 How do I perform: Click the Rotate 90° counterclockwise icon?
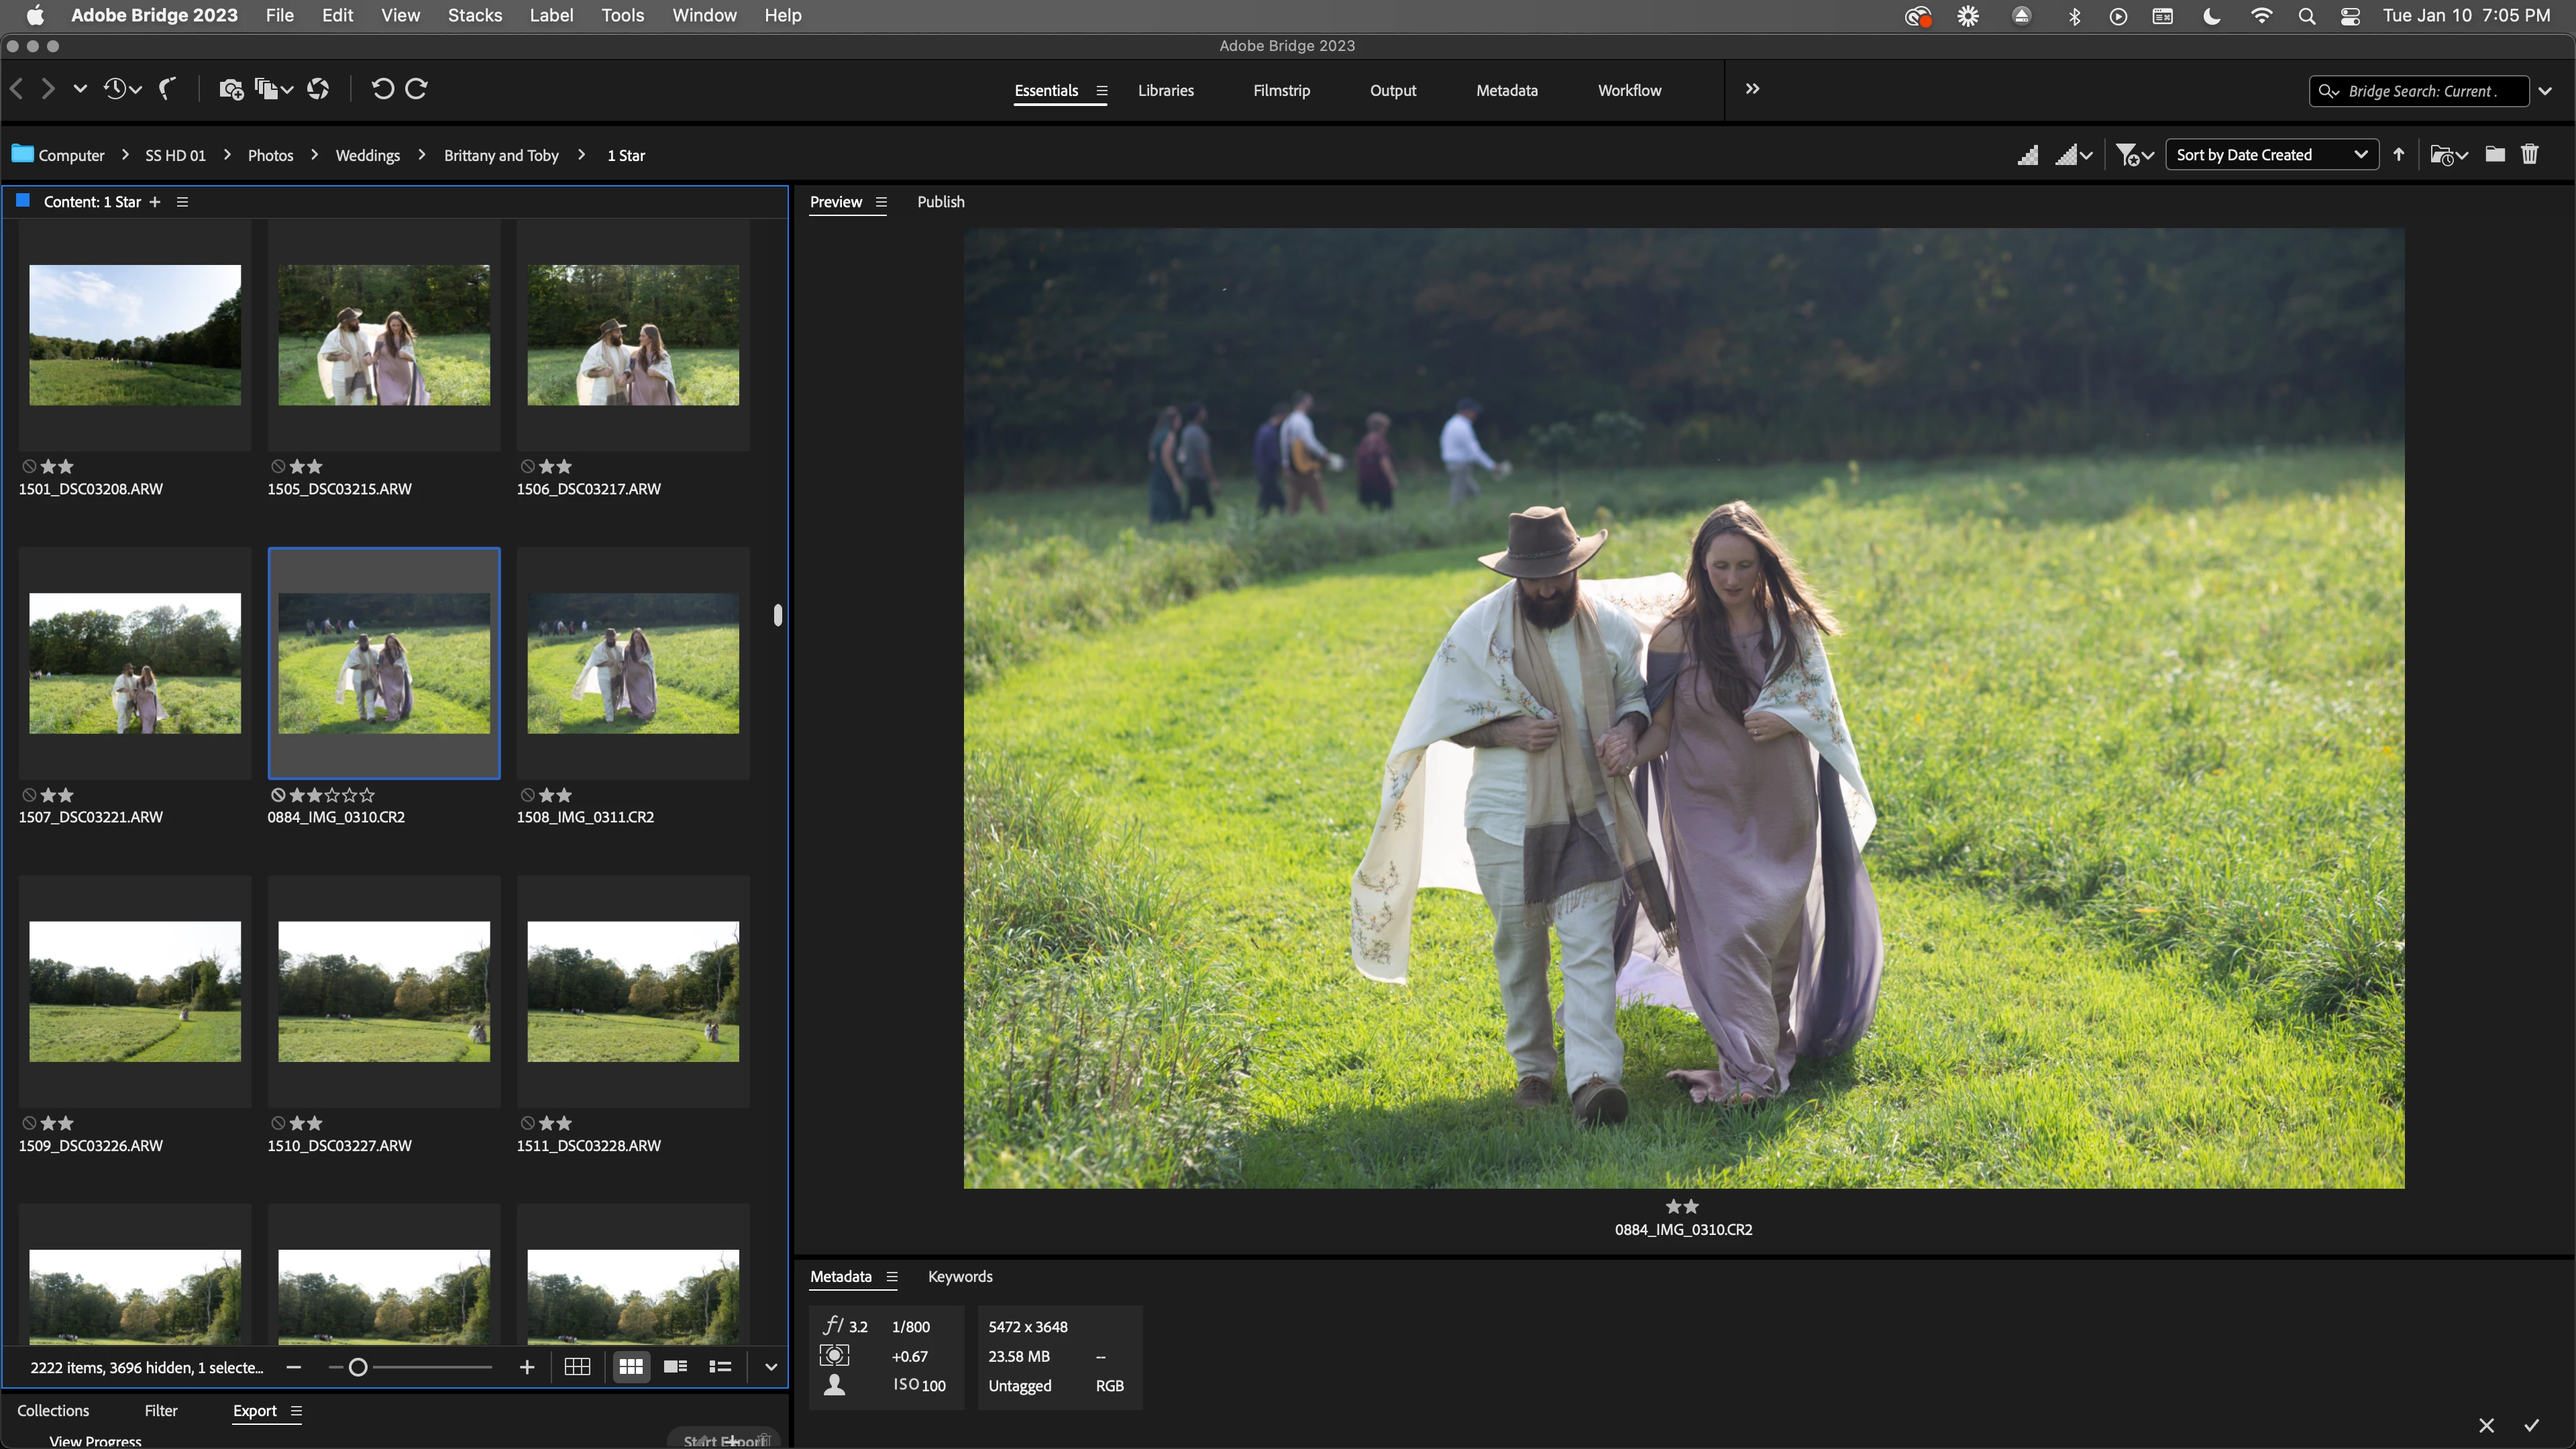pos(382,89)
